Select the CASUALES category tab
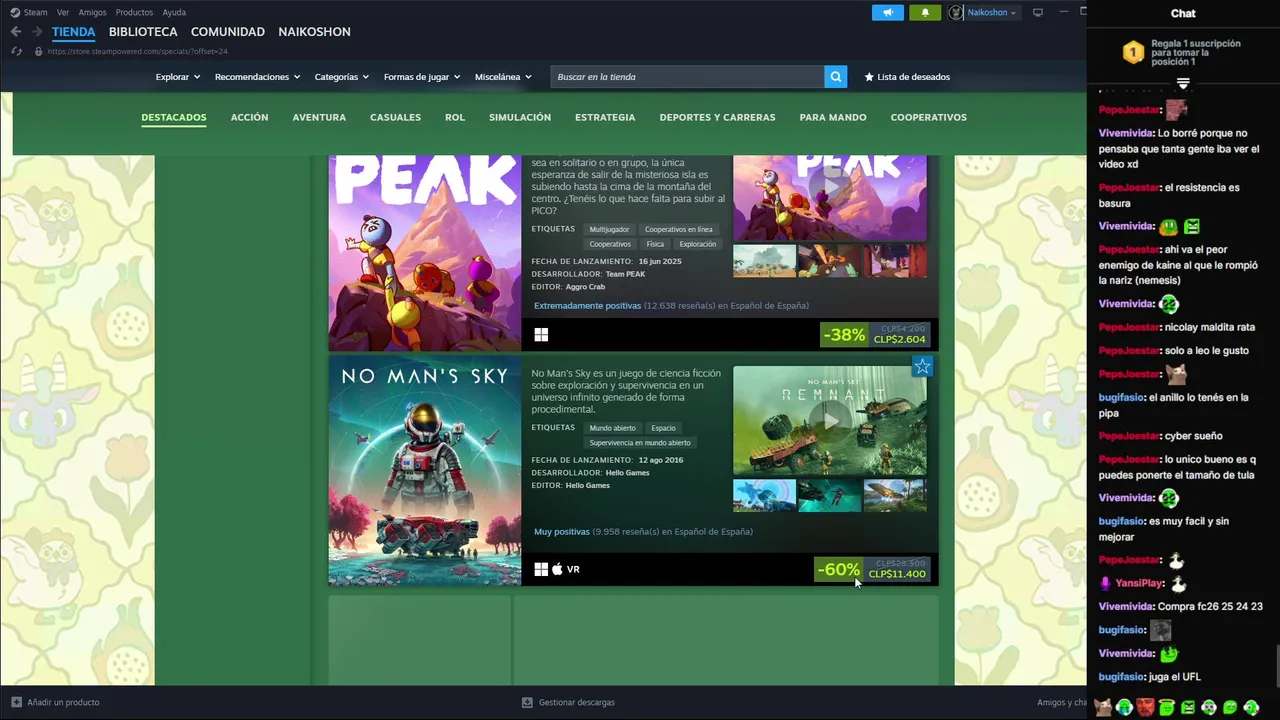 [396, 117]
